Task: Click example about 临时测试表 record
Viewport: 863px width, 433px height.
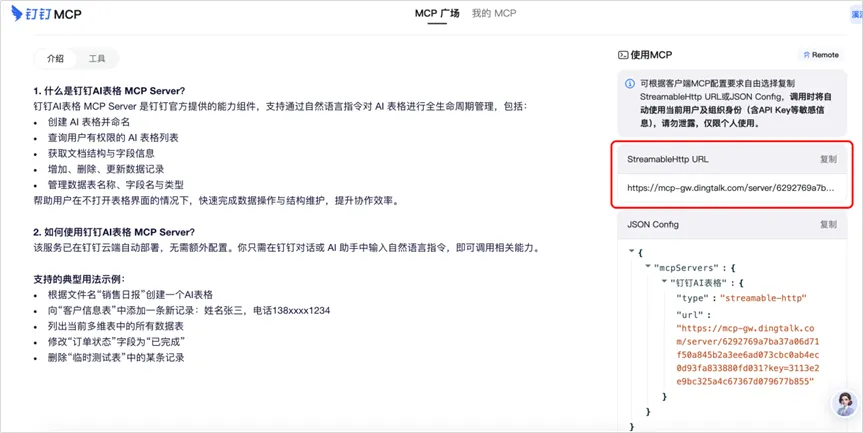Action: click(116, 358)
